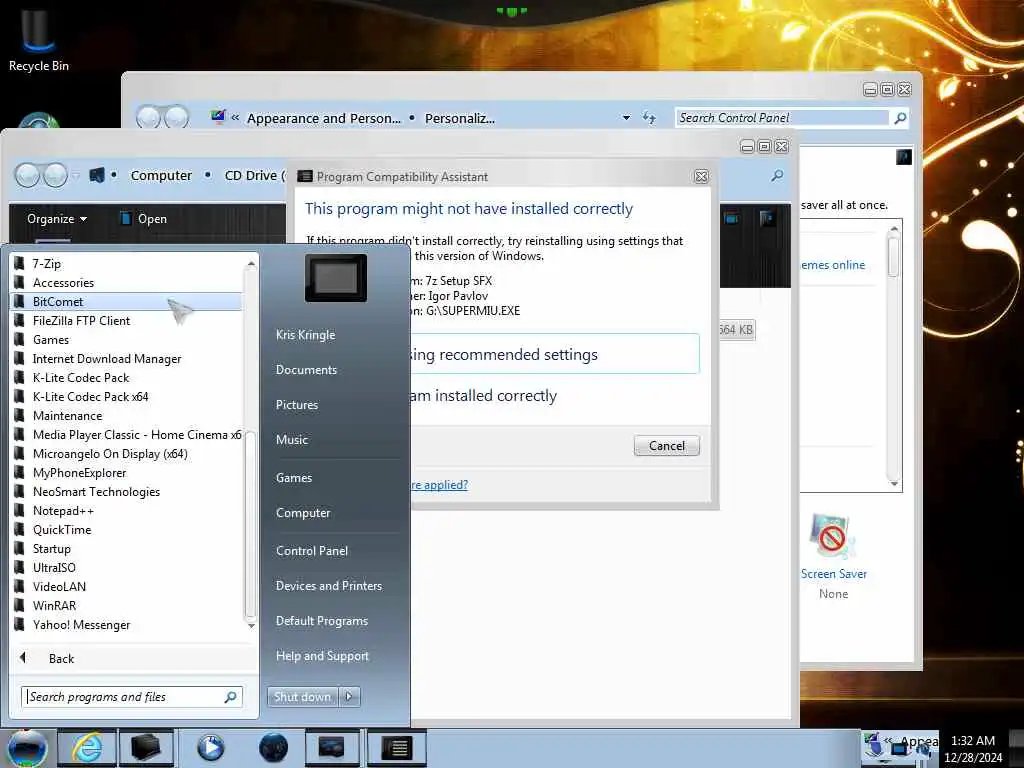Open Games in Start menu right pane
The width and height of the screenshot is (1024, 768).
coord(294,478)
